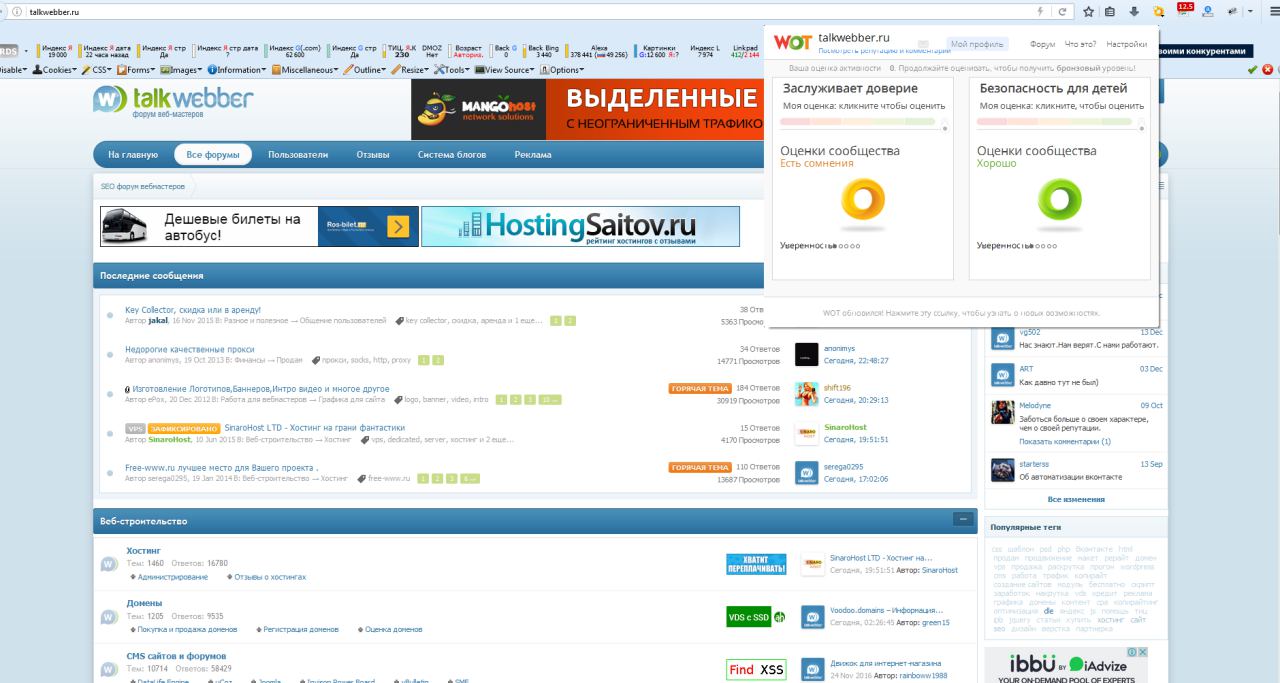Open the Resize dropdown menu
Viewport: 1280px width, 683px height.
pyautogui.click(x=411, y=70)
